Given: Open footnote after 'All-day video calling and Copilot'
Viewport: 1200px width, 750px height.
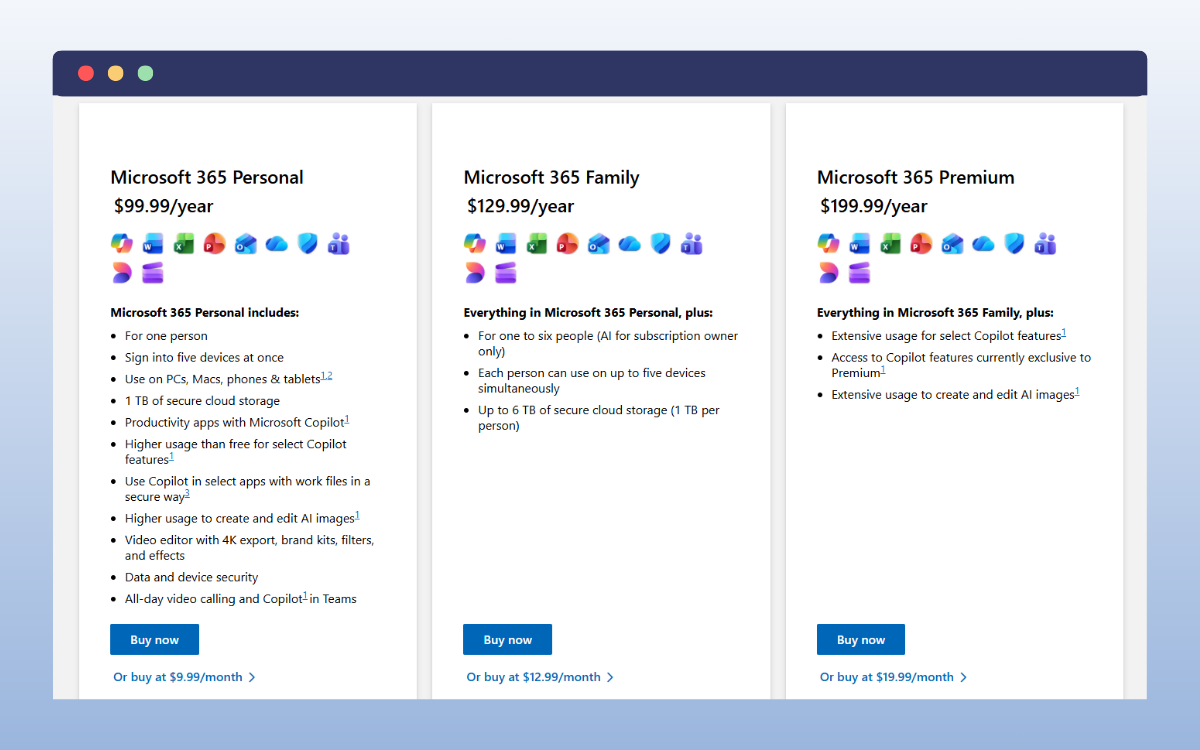Looking at the screenshot, I should (305, 596).
